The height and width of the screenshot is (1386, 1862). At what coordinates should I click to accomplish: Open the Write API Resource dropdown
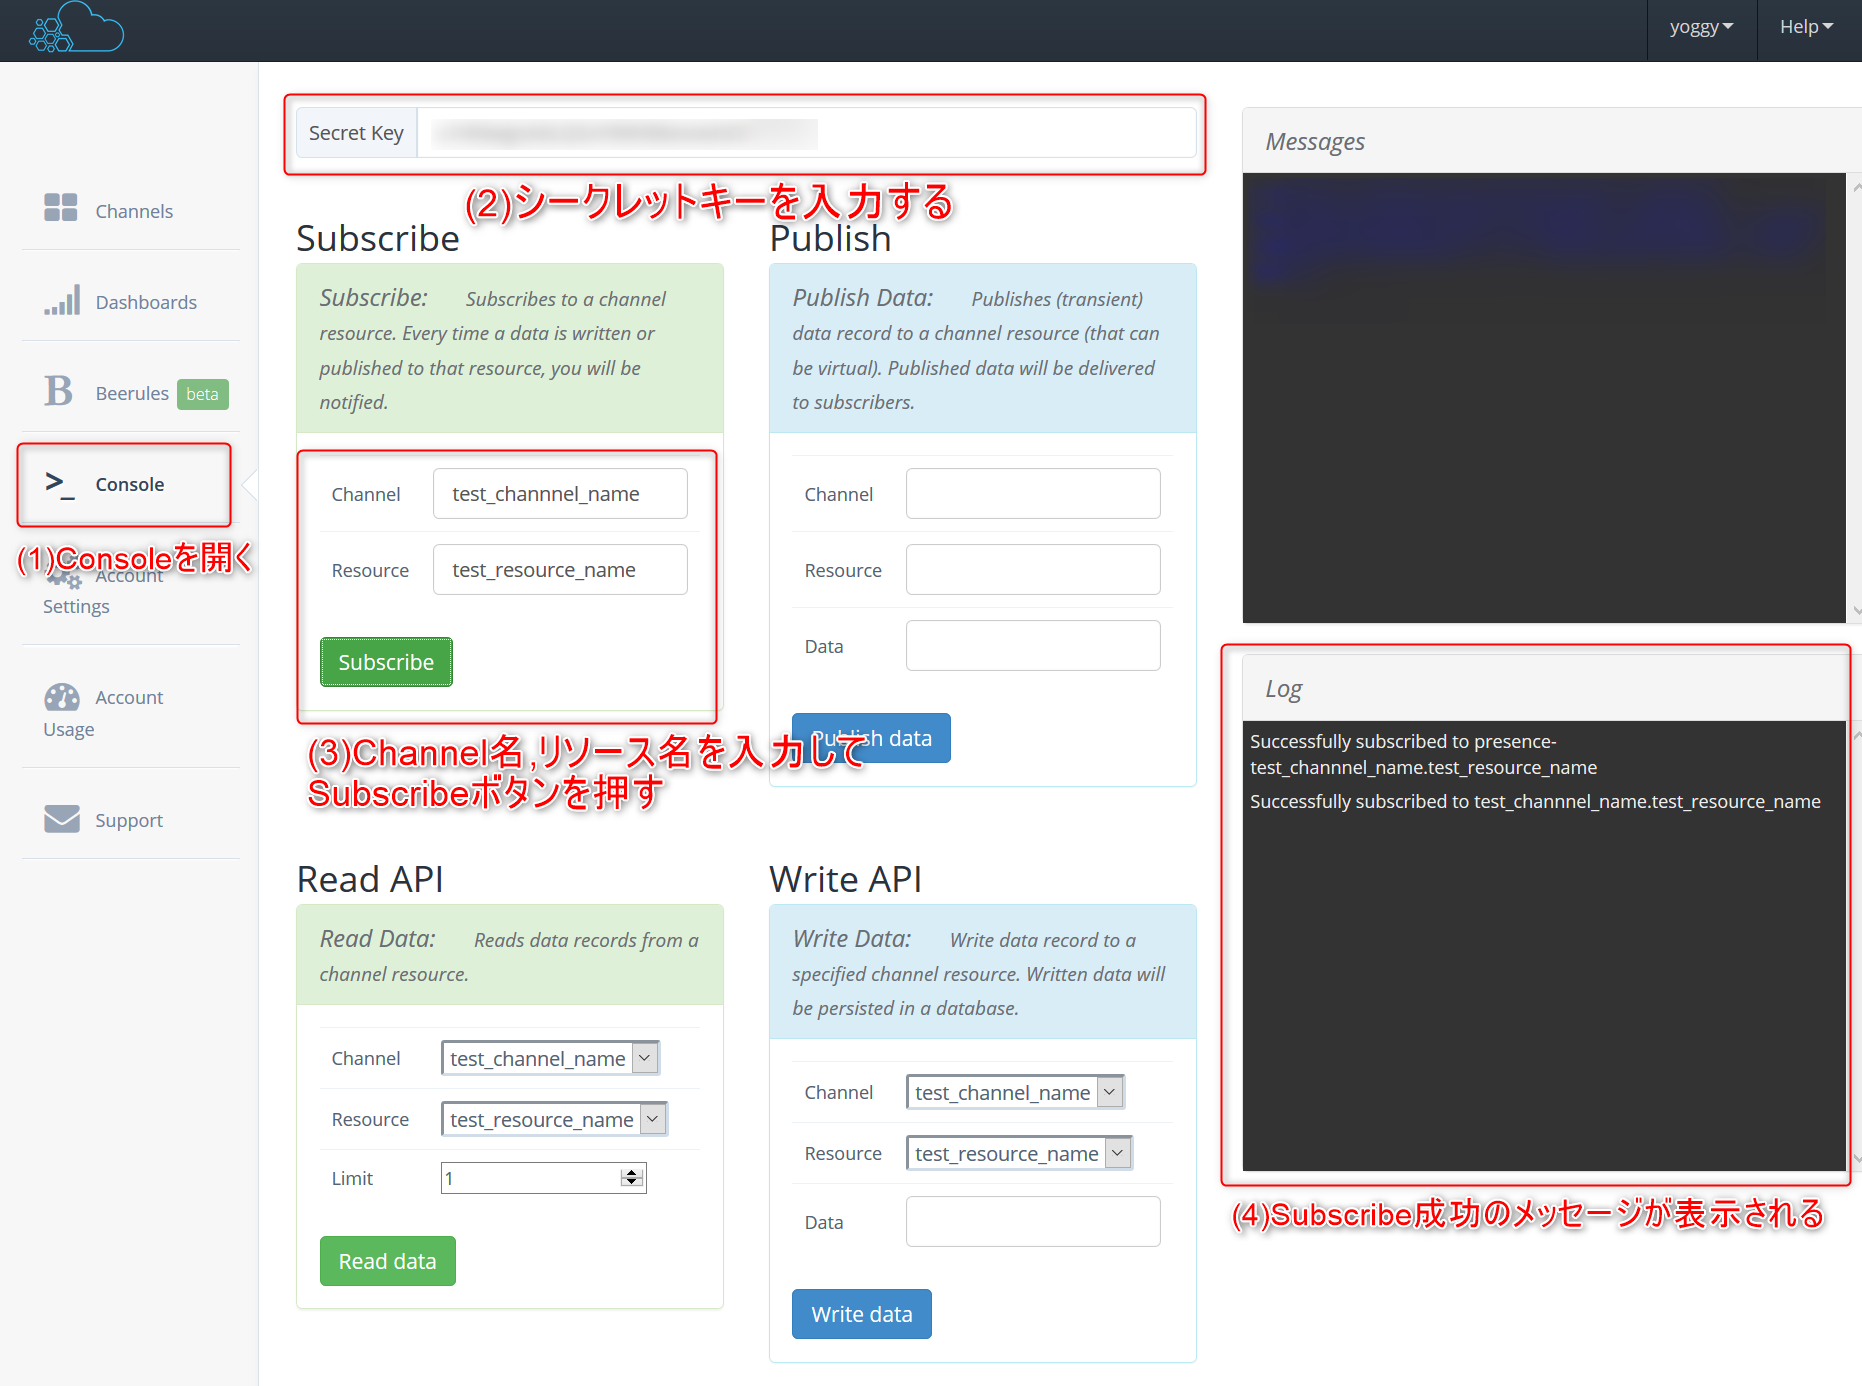pyautogui.click(x=1118, y=1153)
